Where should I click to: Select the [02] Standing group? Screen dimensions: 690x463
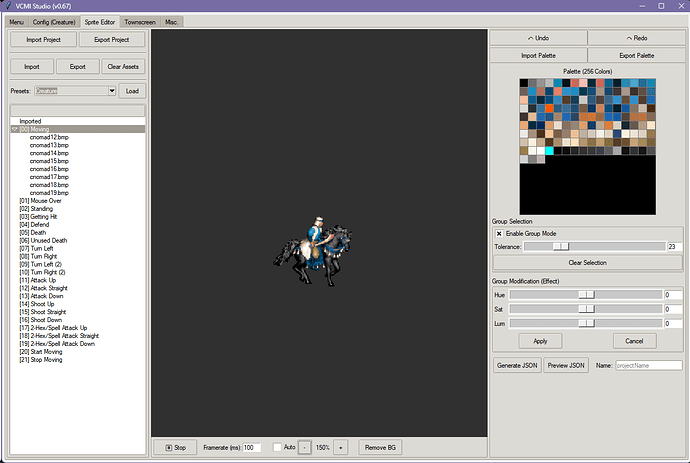click(36, 209)
